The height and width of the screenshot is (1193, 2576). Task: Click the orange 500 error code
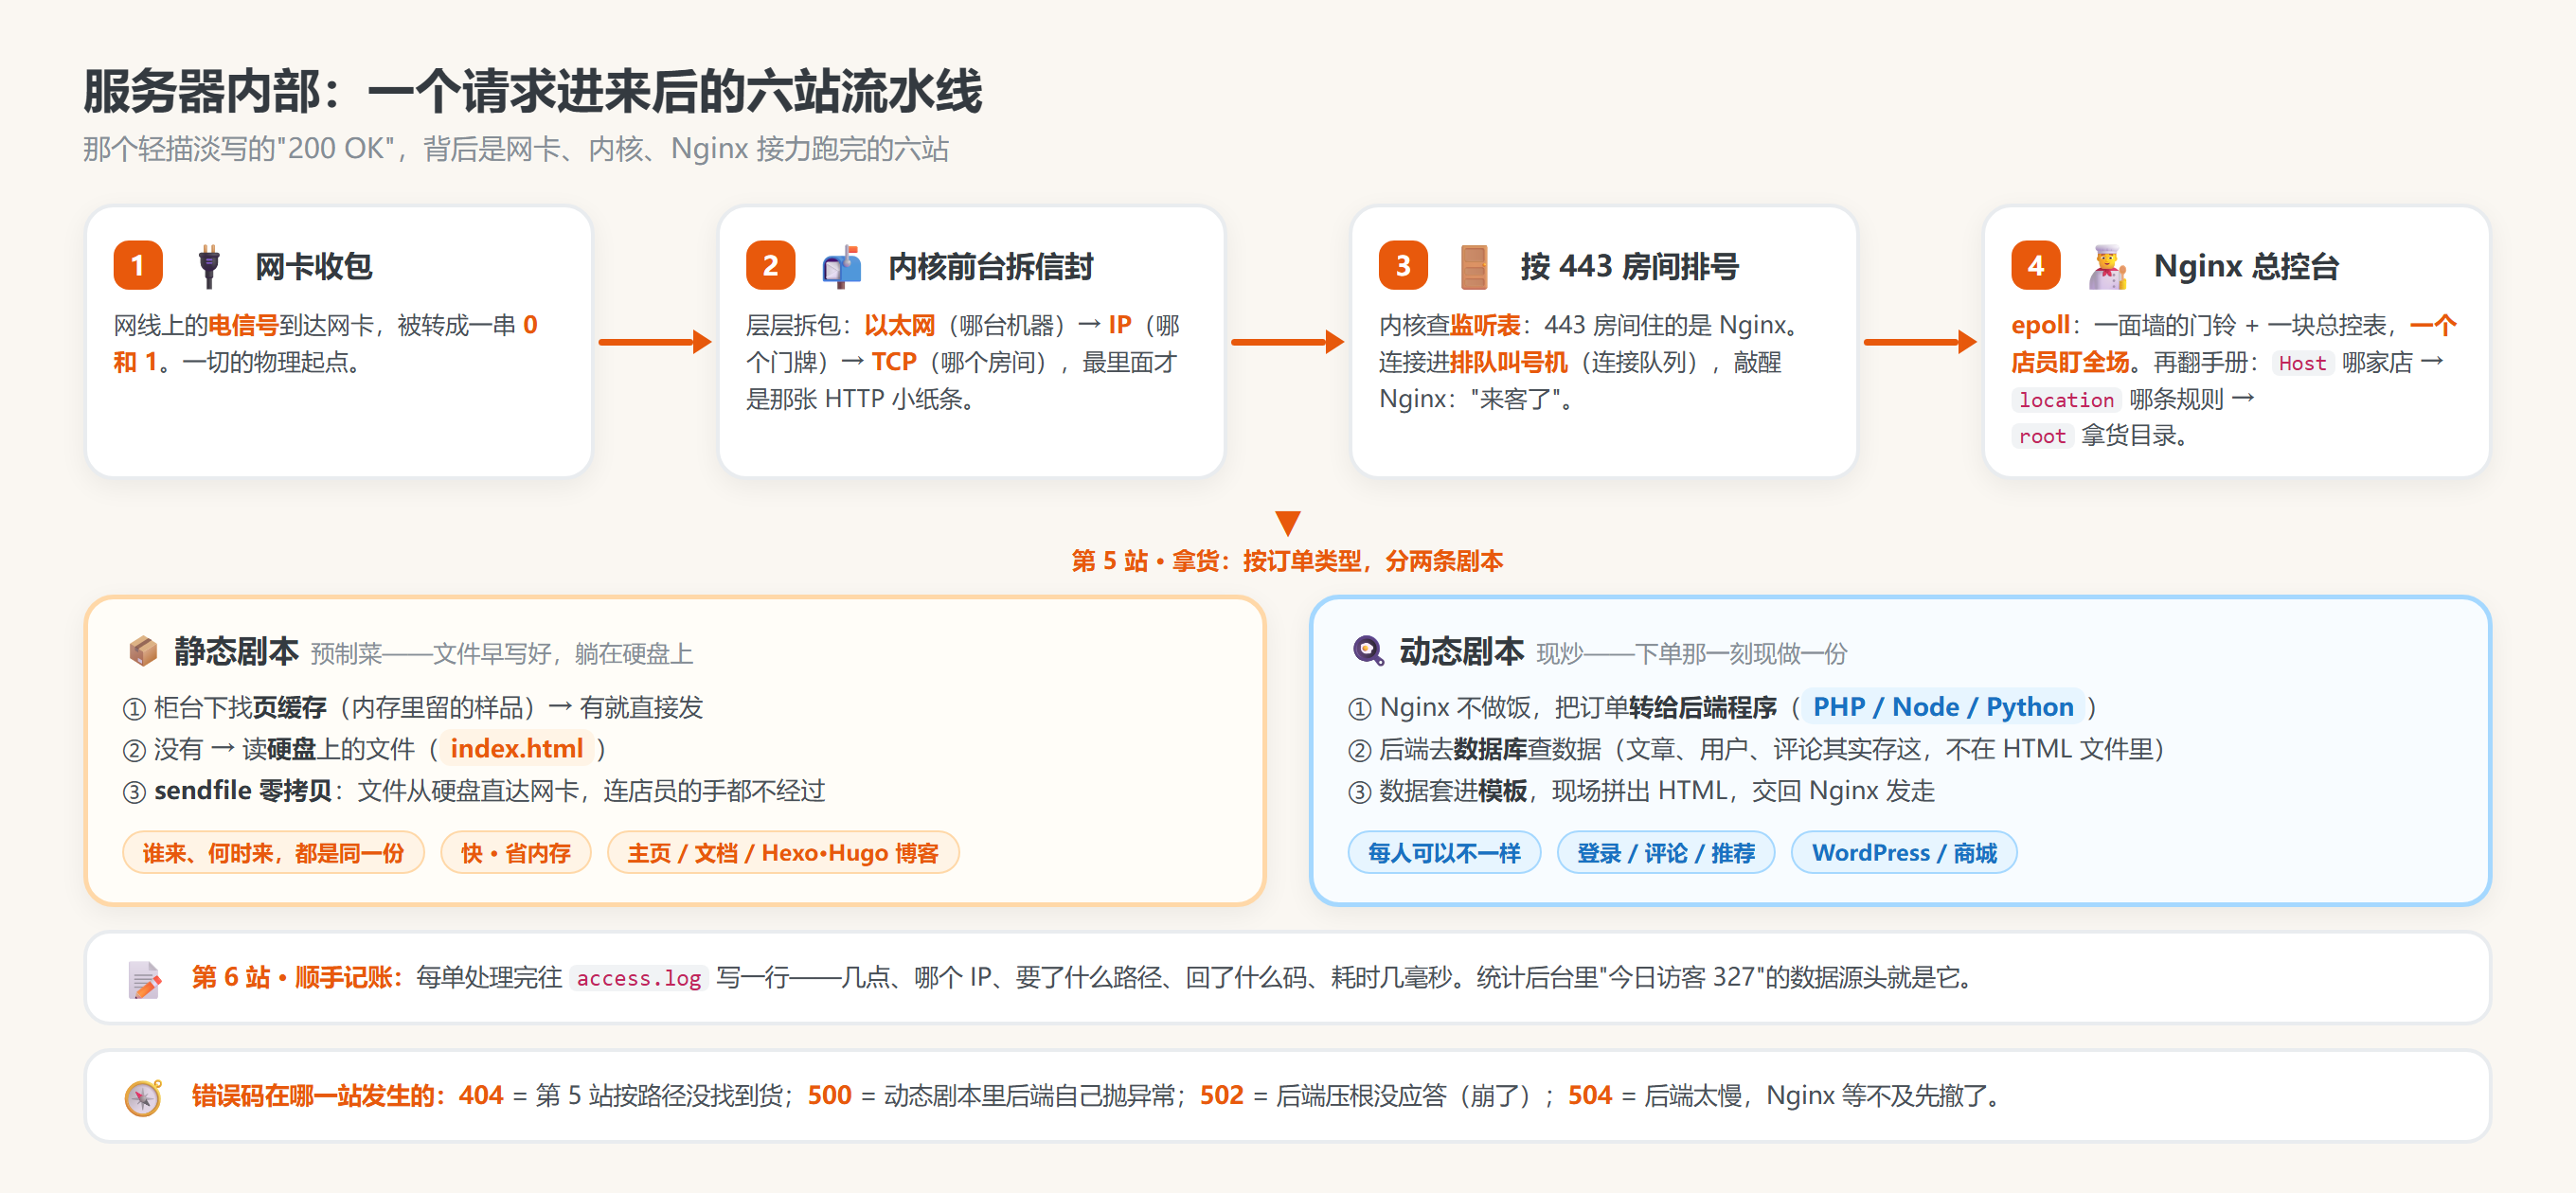[829, 1096]
